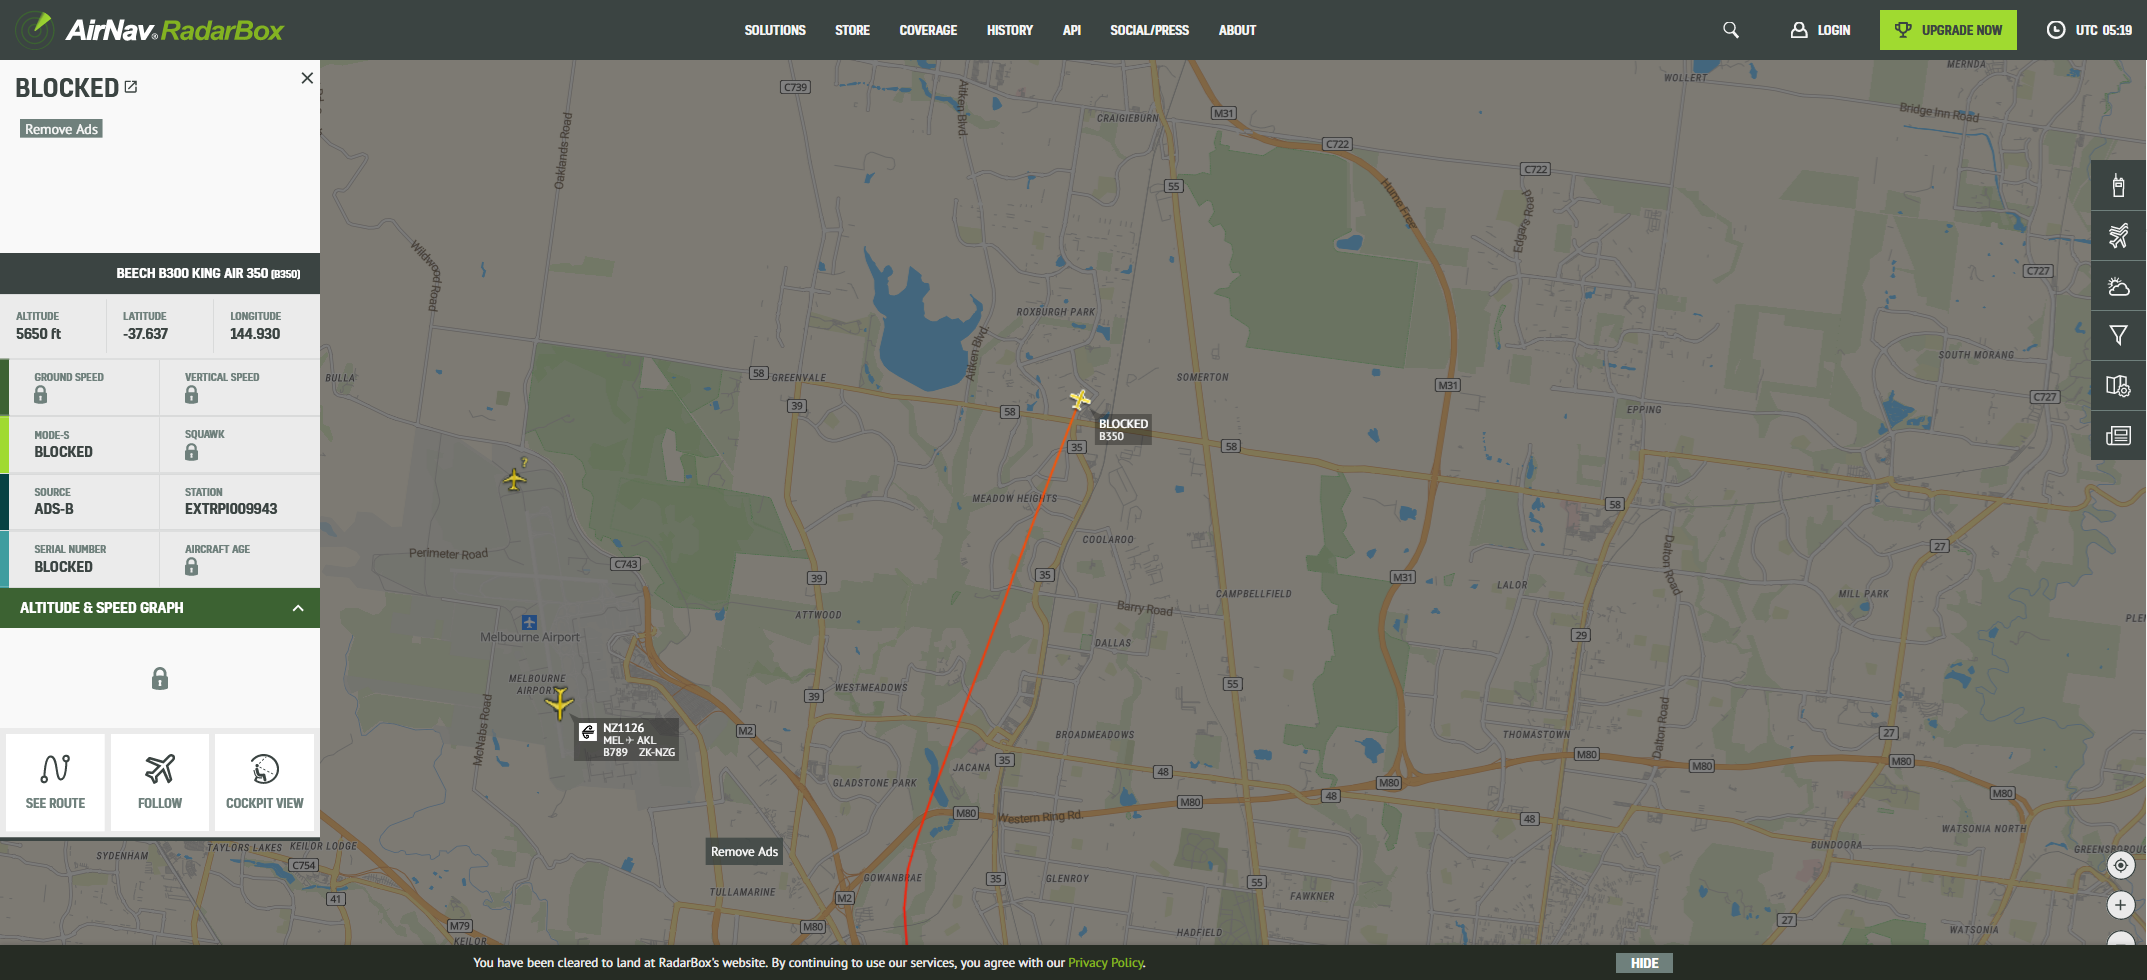This screenshot has width=2147, height=980.
Task: Open the map settings icon
Action: 2118,386
